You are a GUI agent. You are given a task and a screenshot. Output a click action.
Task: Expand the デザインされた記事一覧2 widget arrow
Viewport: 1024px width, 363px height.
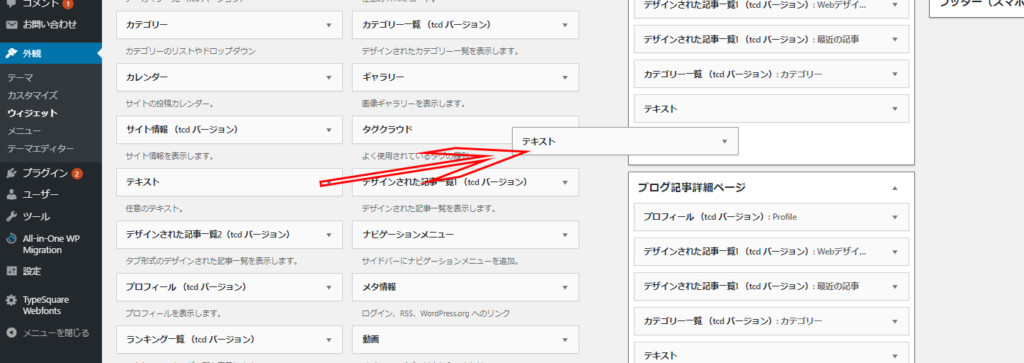(x=328, y=234)
